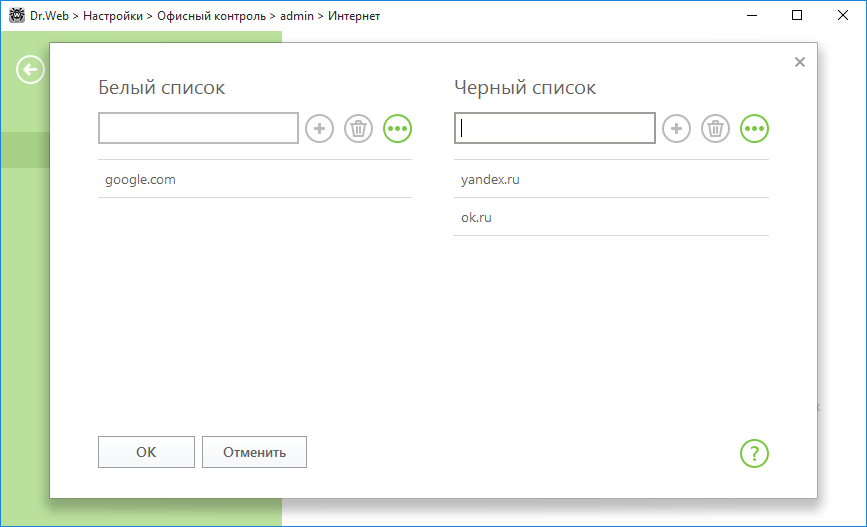The height and width of the screenshot is (527, 867).
Task: Delete the selected black list entry
Action: click(715, 129)
